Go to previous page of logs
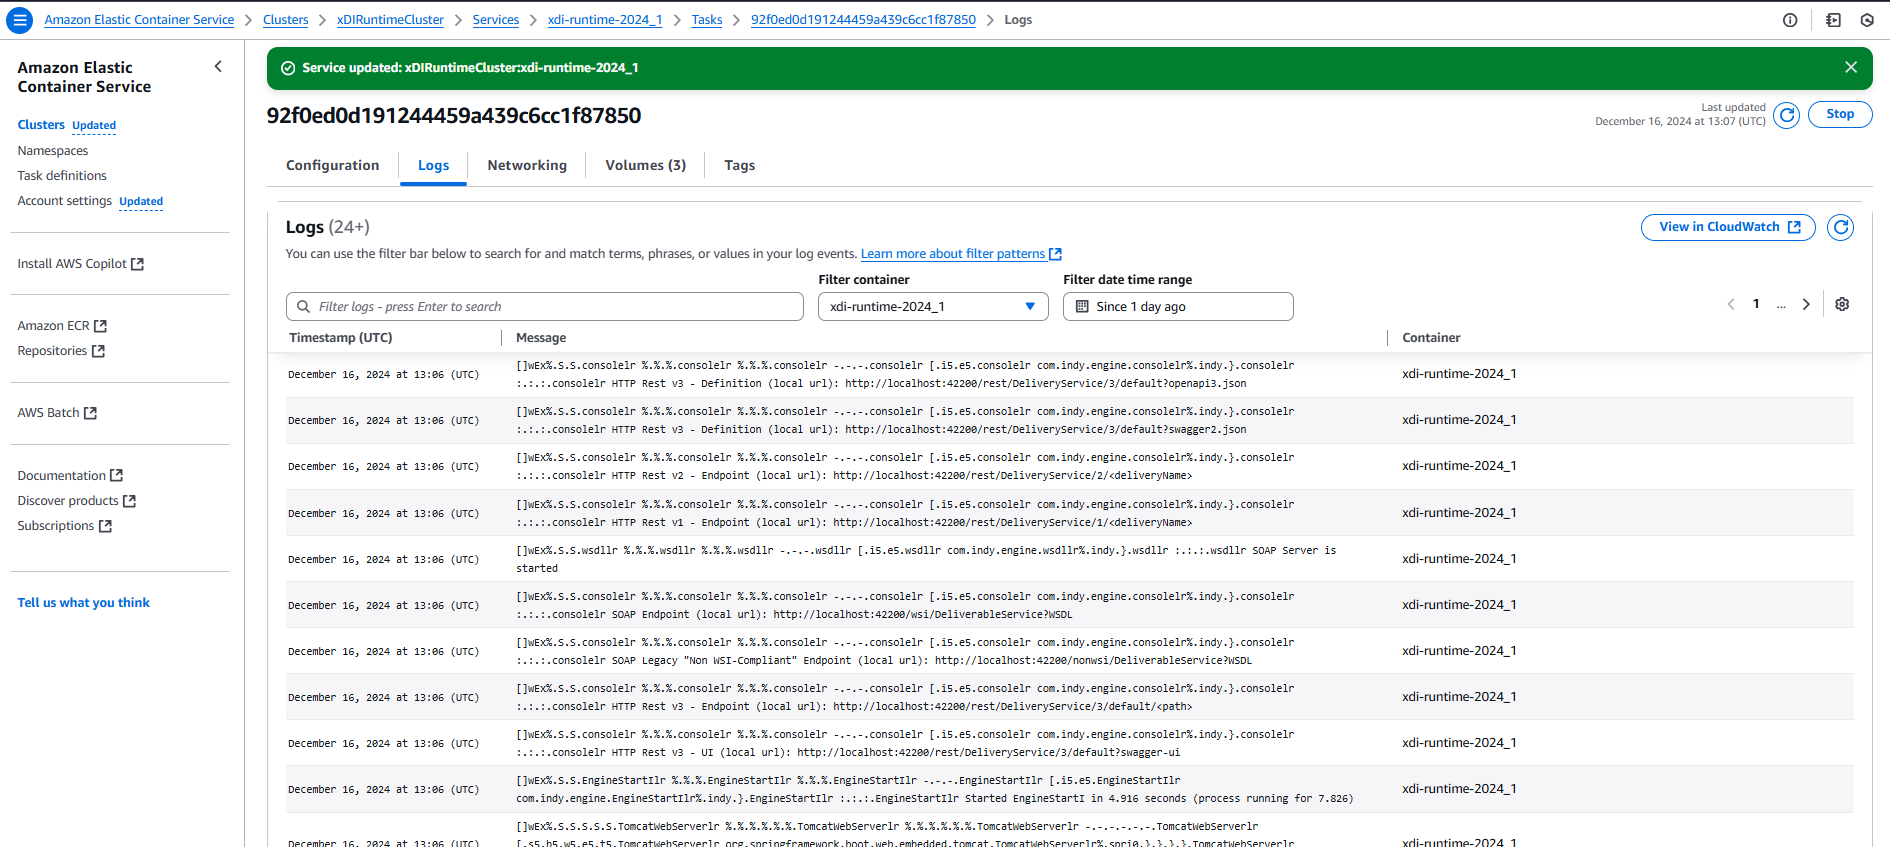This screenshot has height=847, width=1890. [x=1731, y=304]
